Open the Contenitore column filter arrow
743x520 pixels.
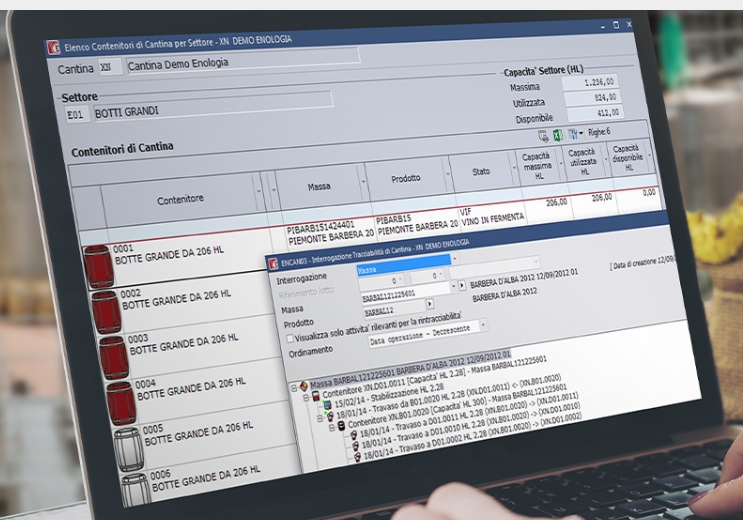pos(259,191)
